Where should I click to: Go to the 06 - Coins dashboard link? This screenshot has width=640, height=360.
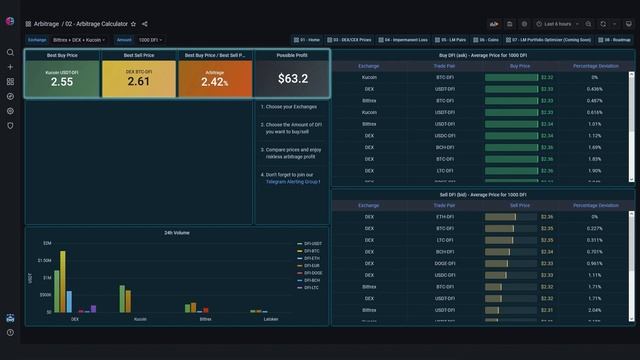(x=486, y=40)
